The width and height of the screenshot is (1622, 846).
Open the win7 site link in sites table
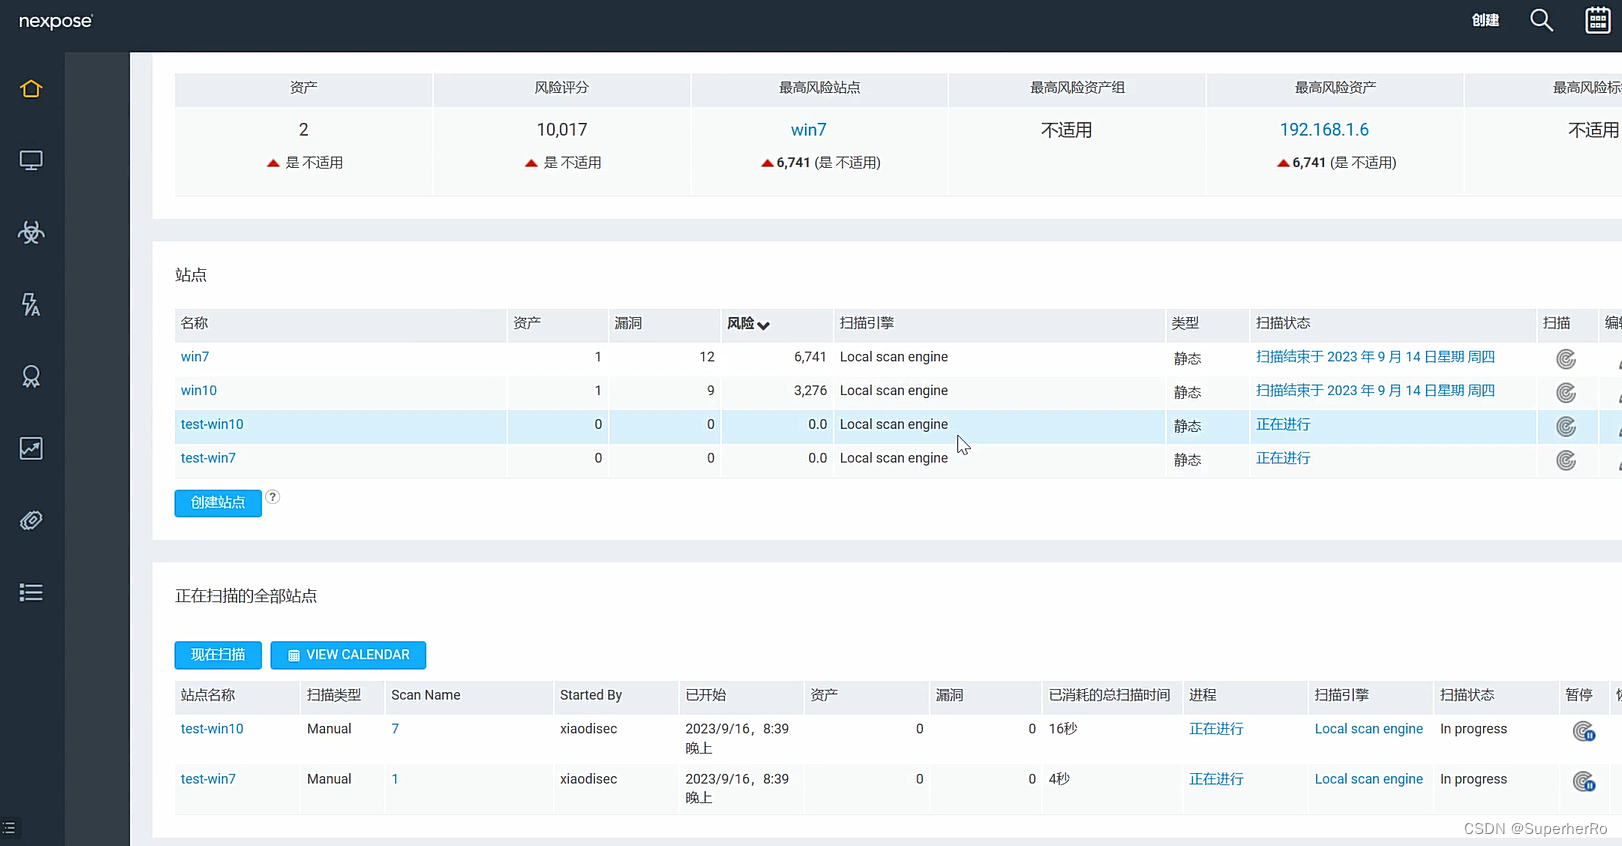click(195, 357)
